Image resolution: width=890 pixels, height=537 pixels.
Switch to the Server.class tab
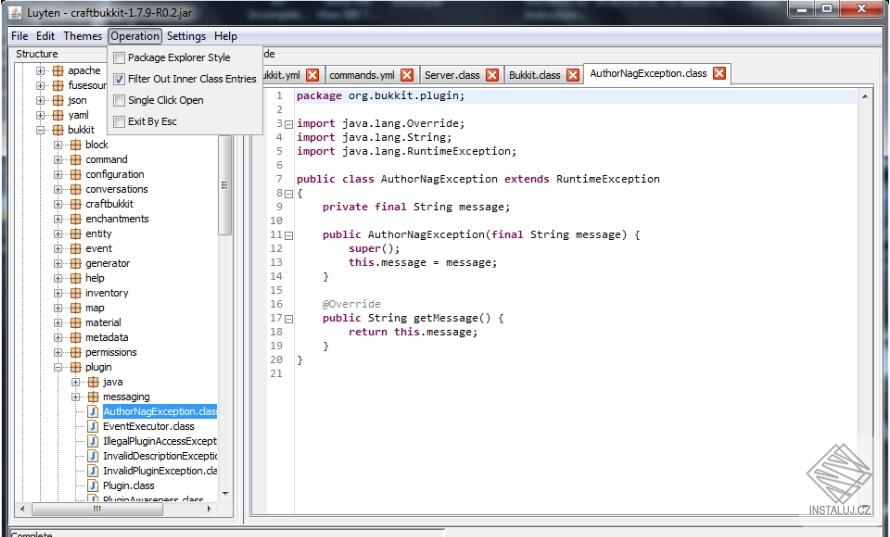[454, 75]
